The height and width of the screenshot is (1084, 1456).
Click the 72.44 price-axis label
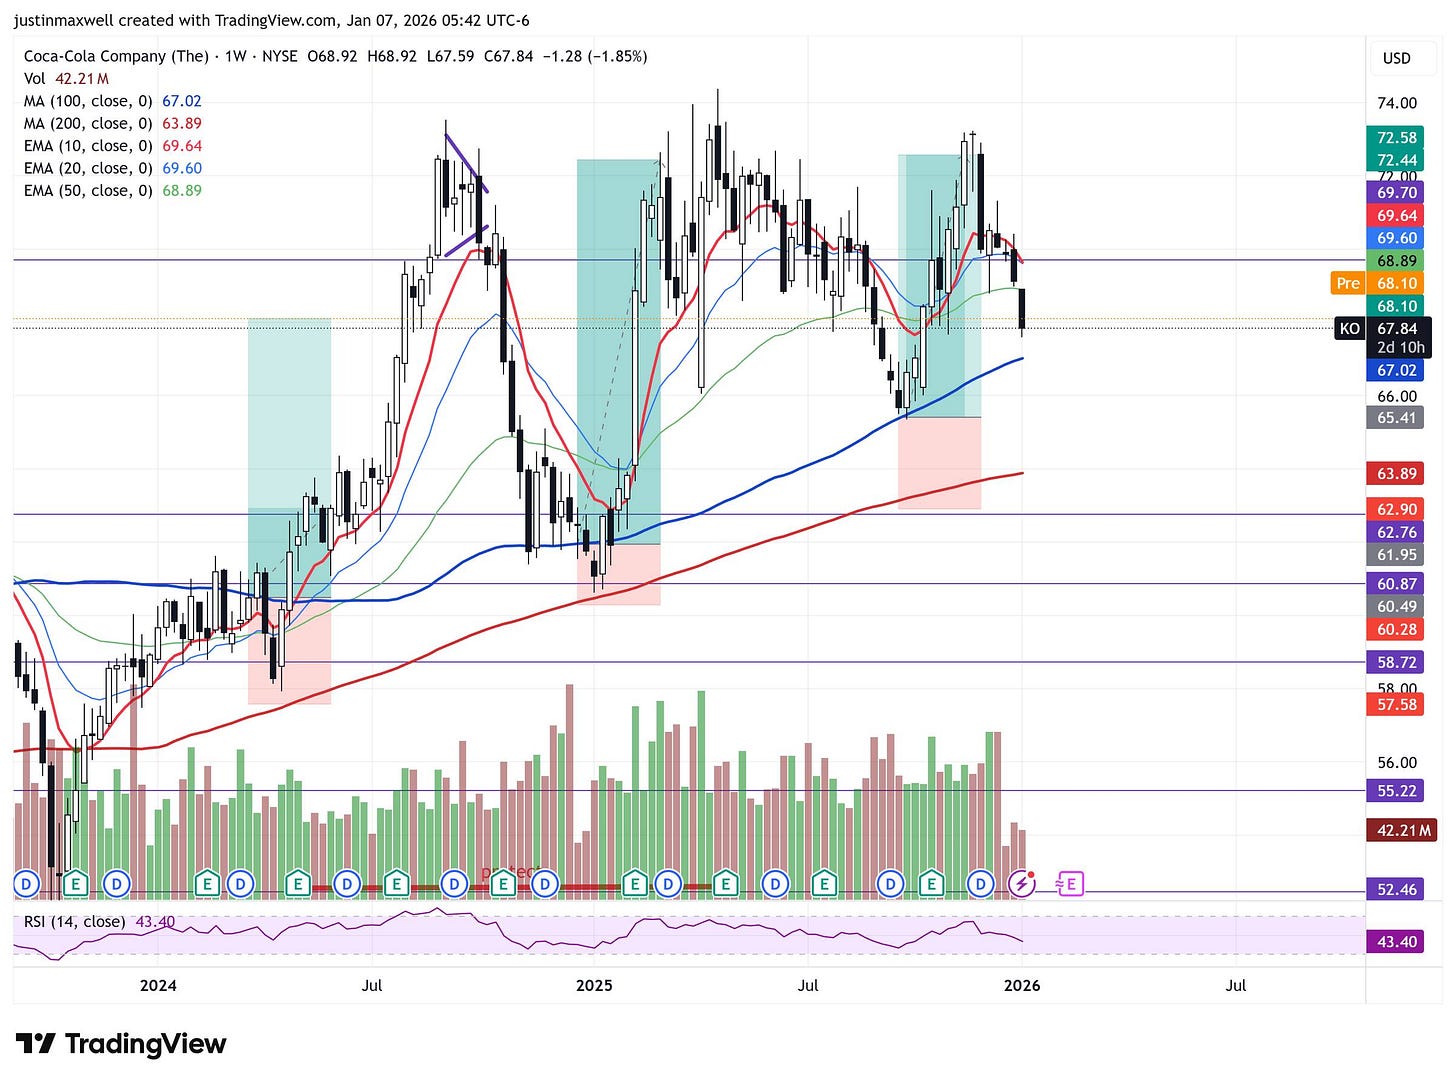click(1397, 160)
